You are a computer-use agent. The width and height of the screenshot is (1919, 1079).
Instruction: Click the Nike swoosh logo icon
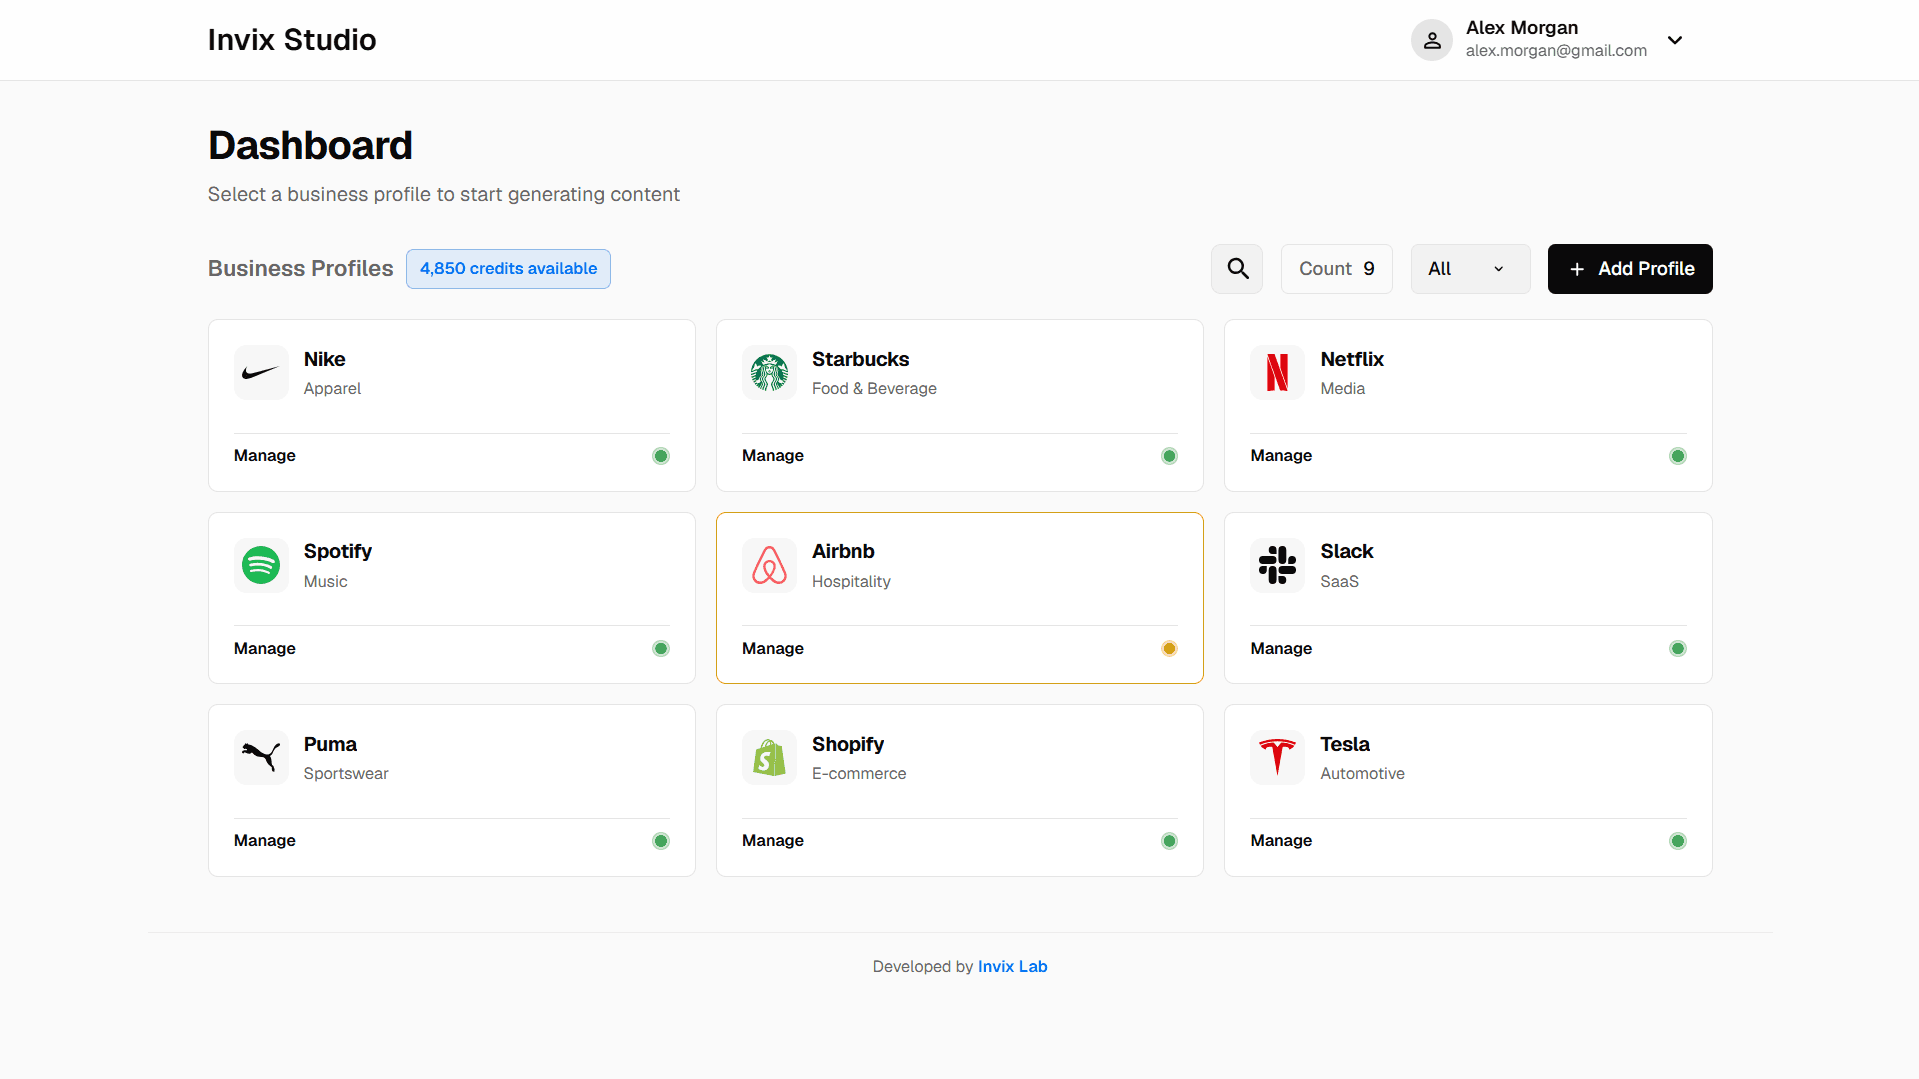tap(261, 373)
